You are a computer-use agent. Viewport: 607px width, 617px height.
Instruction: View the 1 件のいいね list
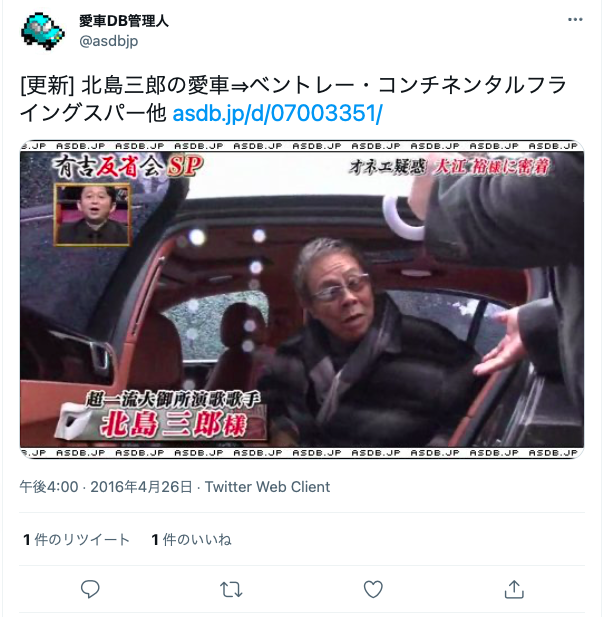click(x=191, y=539)
